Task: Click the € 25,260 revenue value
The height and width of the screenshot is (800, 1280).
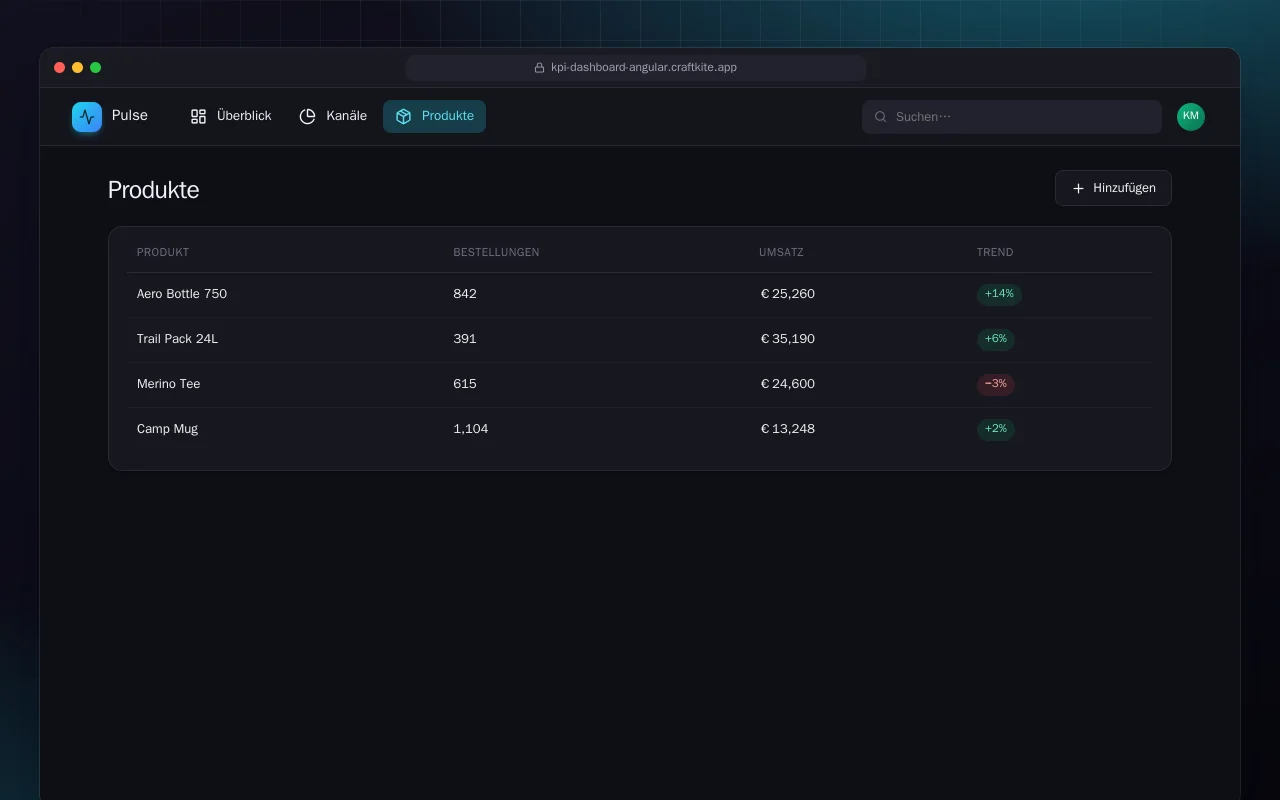Action: [x=788, y=294]
